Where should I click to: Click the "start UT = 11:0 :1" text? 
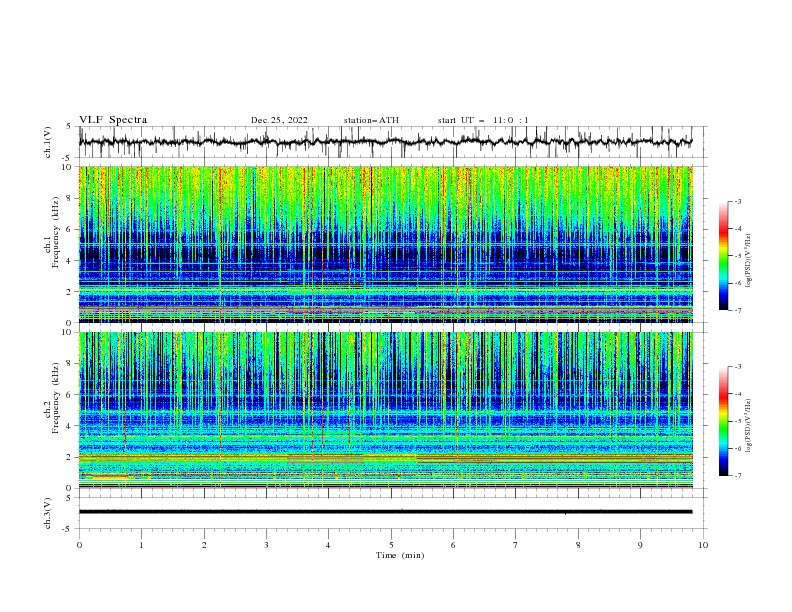coord(483,120)
